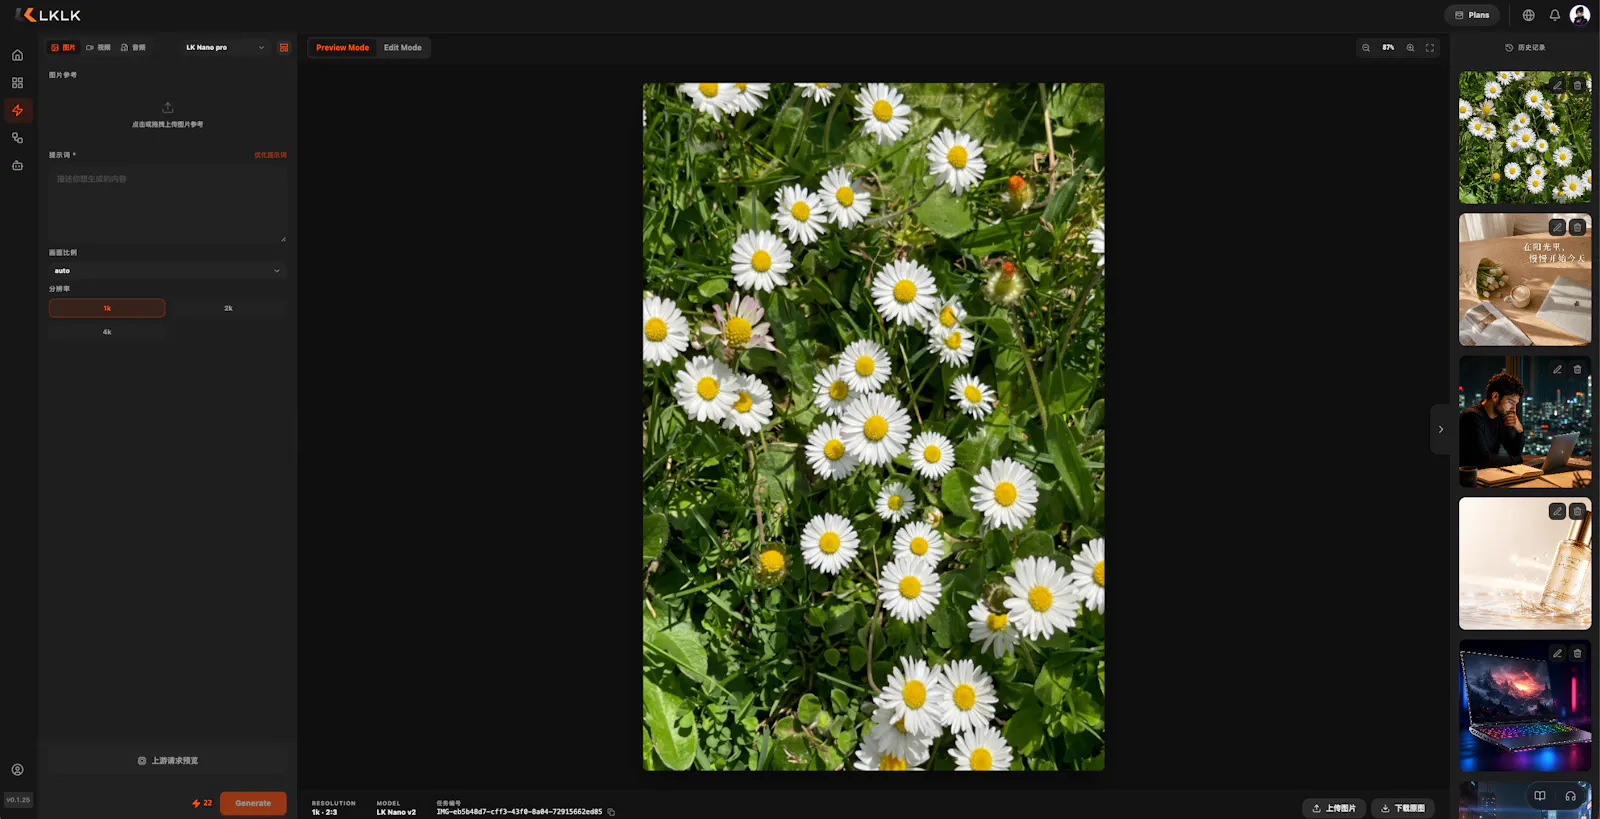
Task: Open the Home page in the sidebar
Action: 17,55
